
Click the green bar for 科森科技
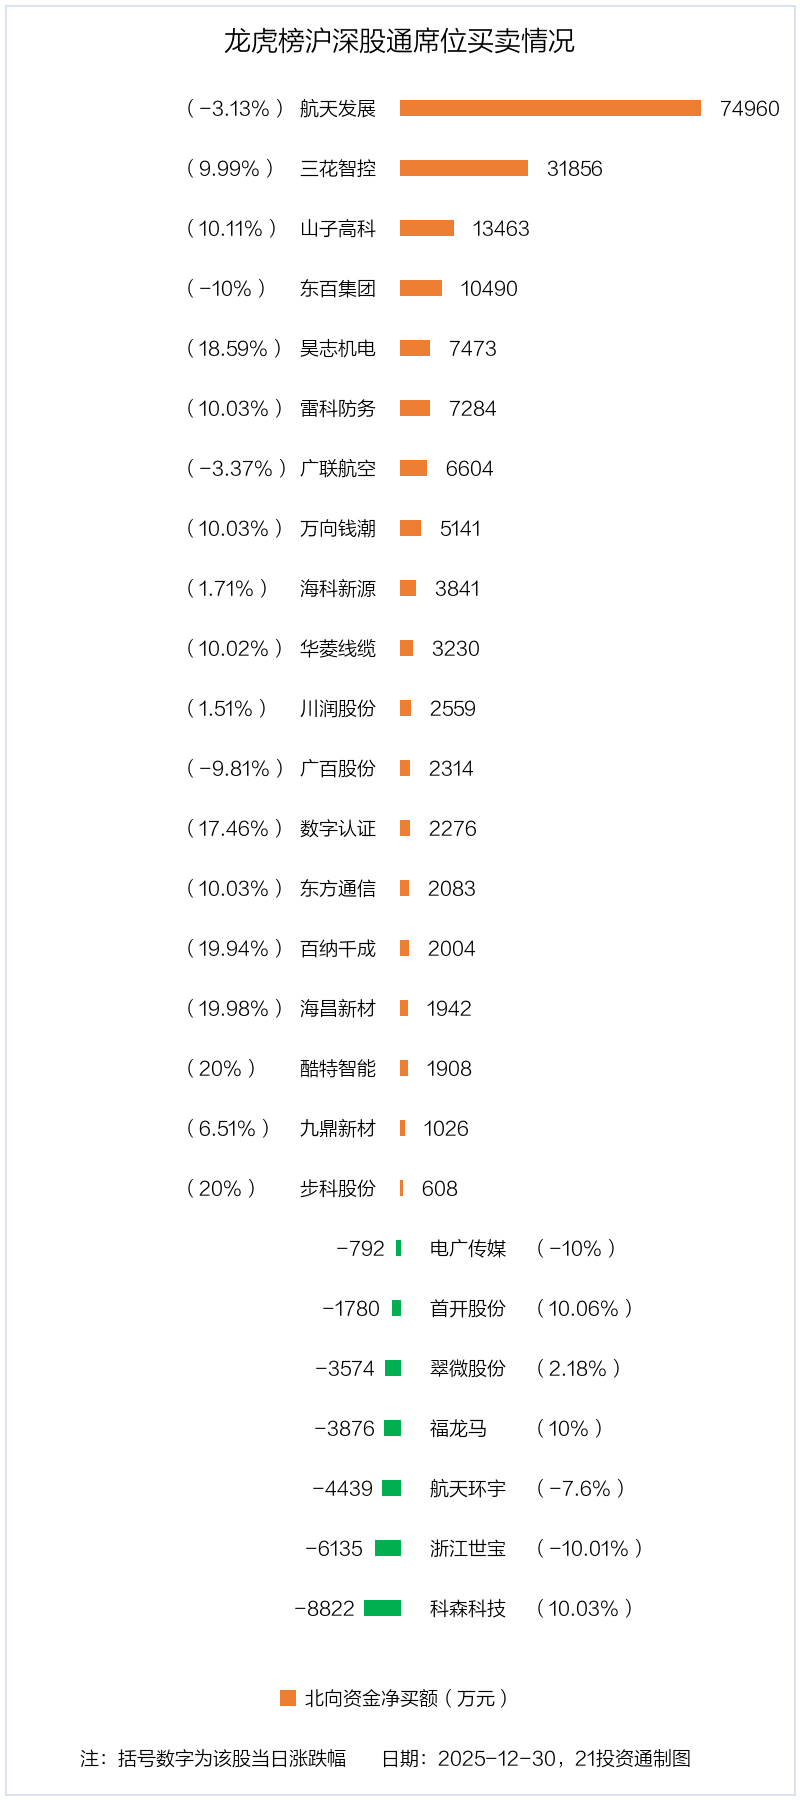[382, 1608]
